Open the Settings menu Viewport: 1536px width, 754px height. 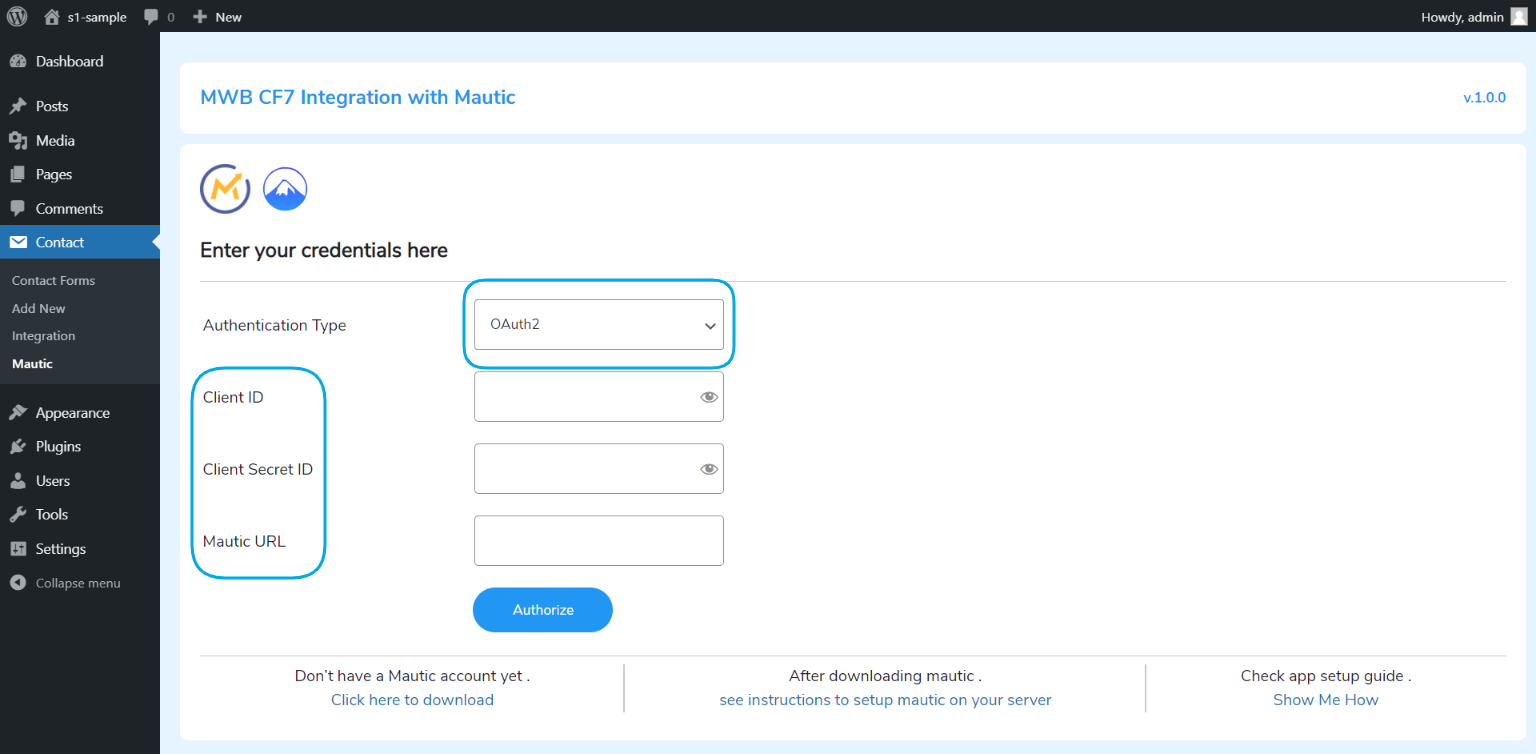[x=80, y=548]
